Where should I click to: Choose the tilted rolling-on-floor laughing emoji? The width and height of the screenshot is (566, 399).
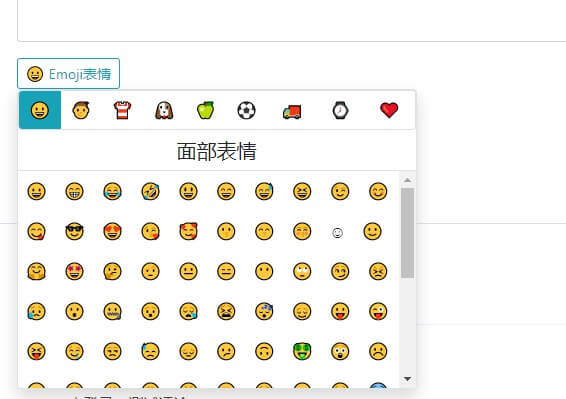pyautogui.click(x=151, y=191)
